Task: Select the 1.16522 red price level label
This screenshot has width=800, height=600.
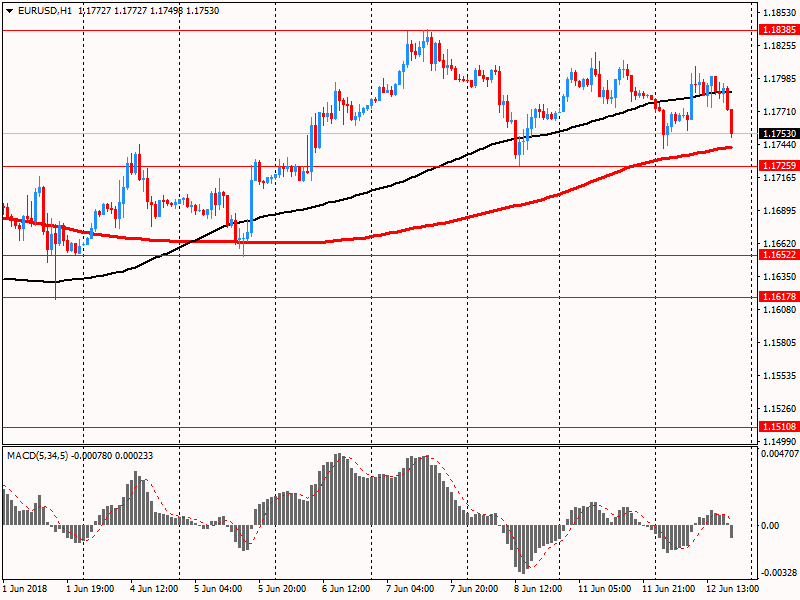Action: coord(779,255)
